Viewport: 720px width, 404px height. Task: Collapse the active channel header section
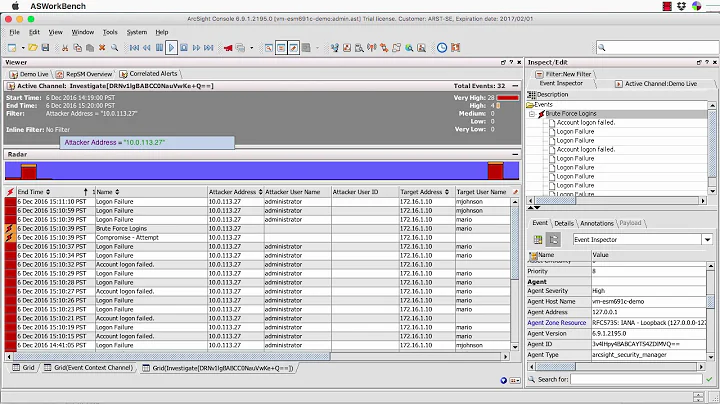(515, 86)
